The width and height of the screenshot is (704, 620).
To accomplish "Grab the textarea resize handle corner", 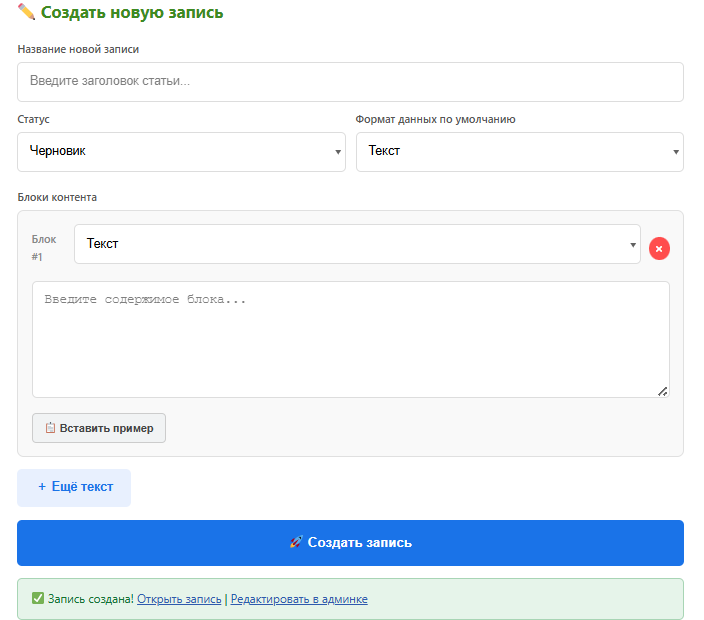I will coord(662,391).
